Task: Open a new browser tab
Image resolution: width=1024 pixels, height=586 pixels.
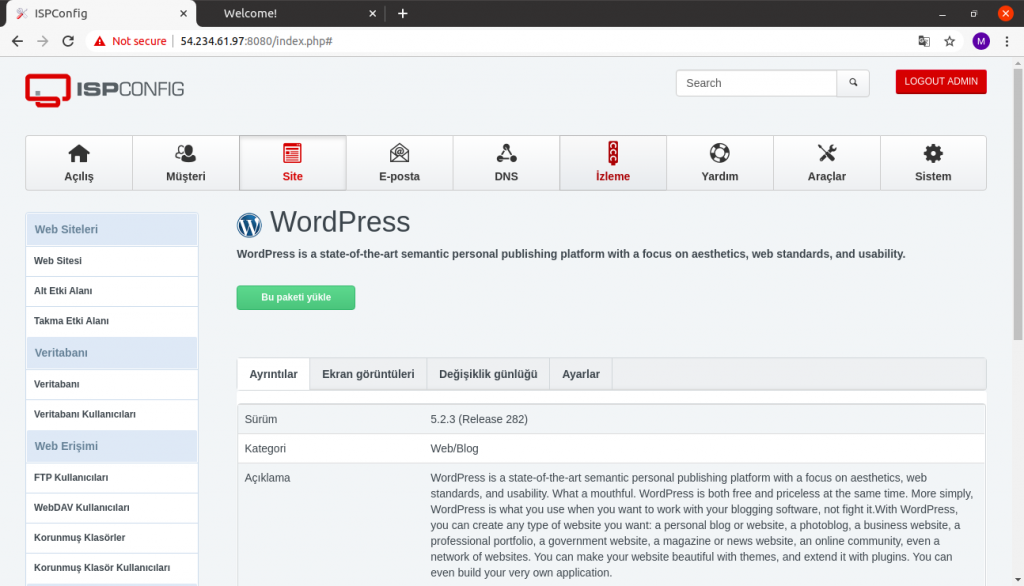Action: 403,13
